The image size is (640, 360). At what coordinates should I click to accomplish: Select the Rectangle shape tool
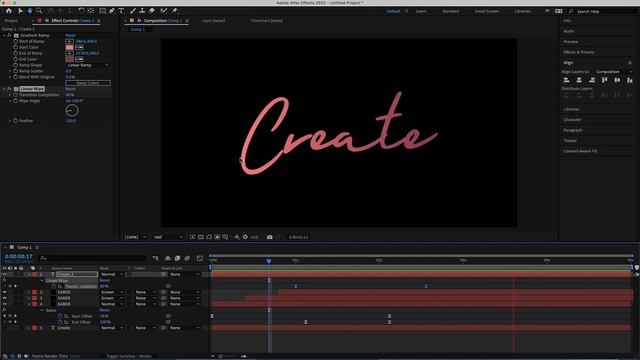click(102, 11)
